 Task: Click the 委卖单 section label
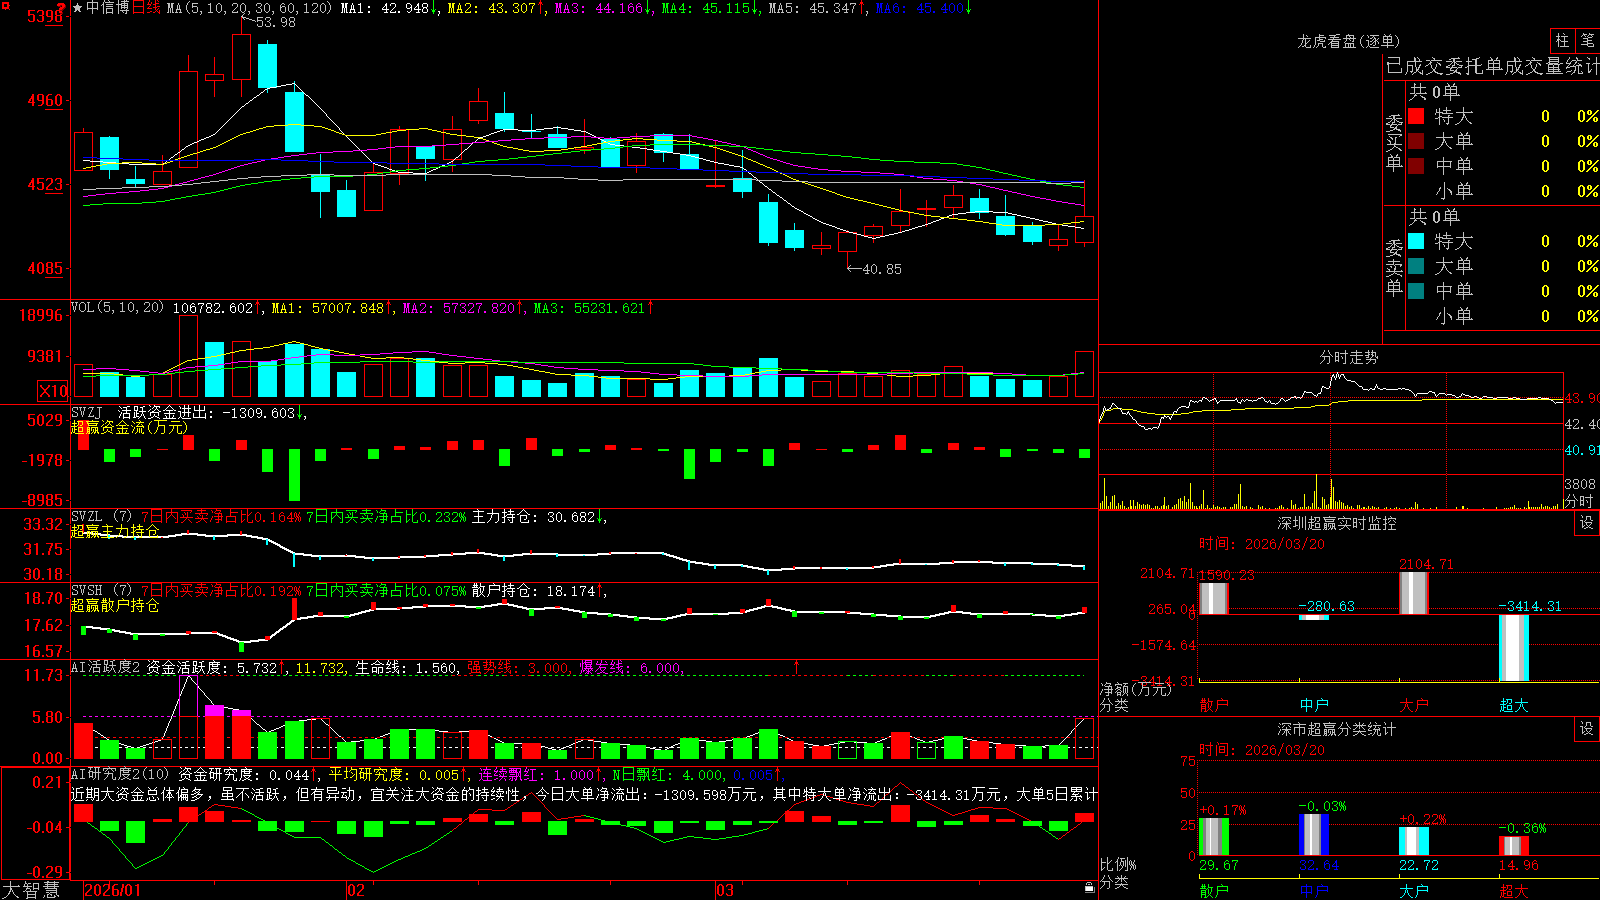pyautogui.click(x=1394, y=267)
